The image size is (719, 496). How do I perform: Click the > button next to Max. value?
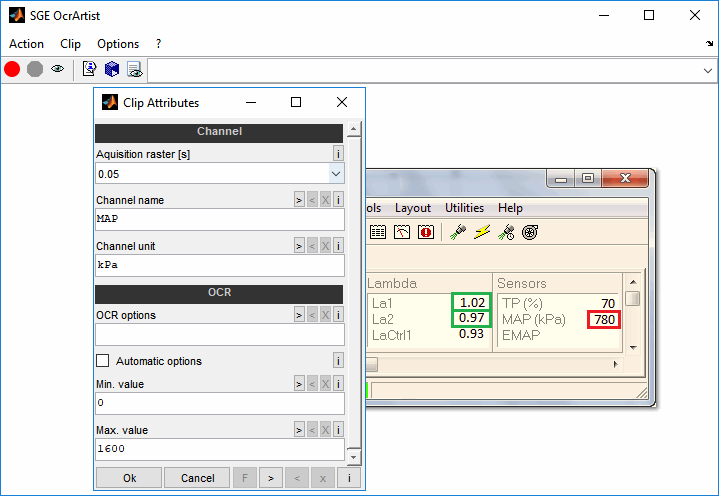point(299,430)
